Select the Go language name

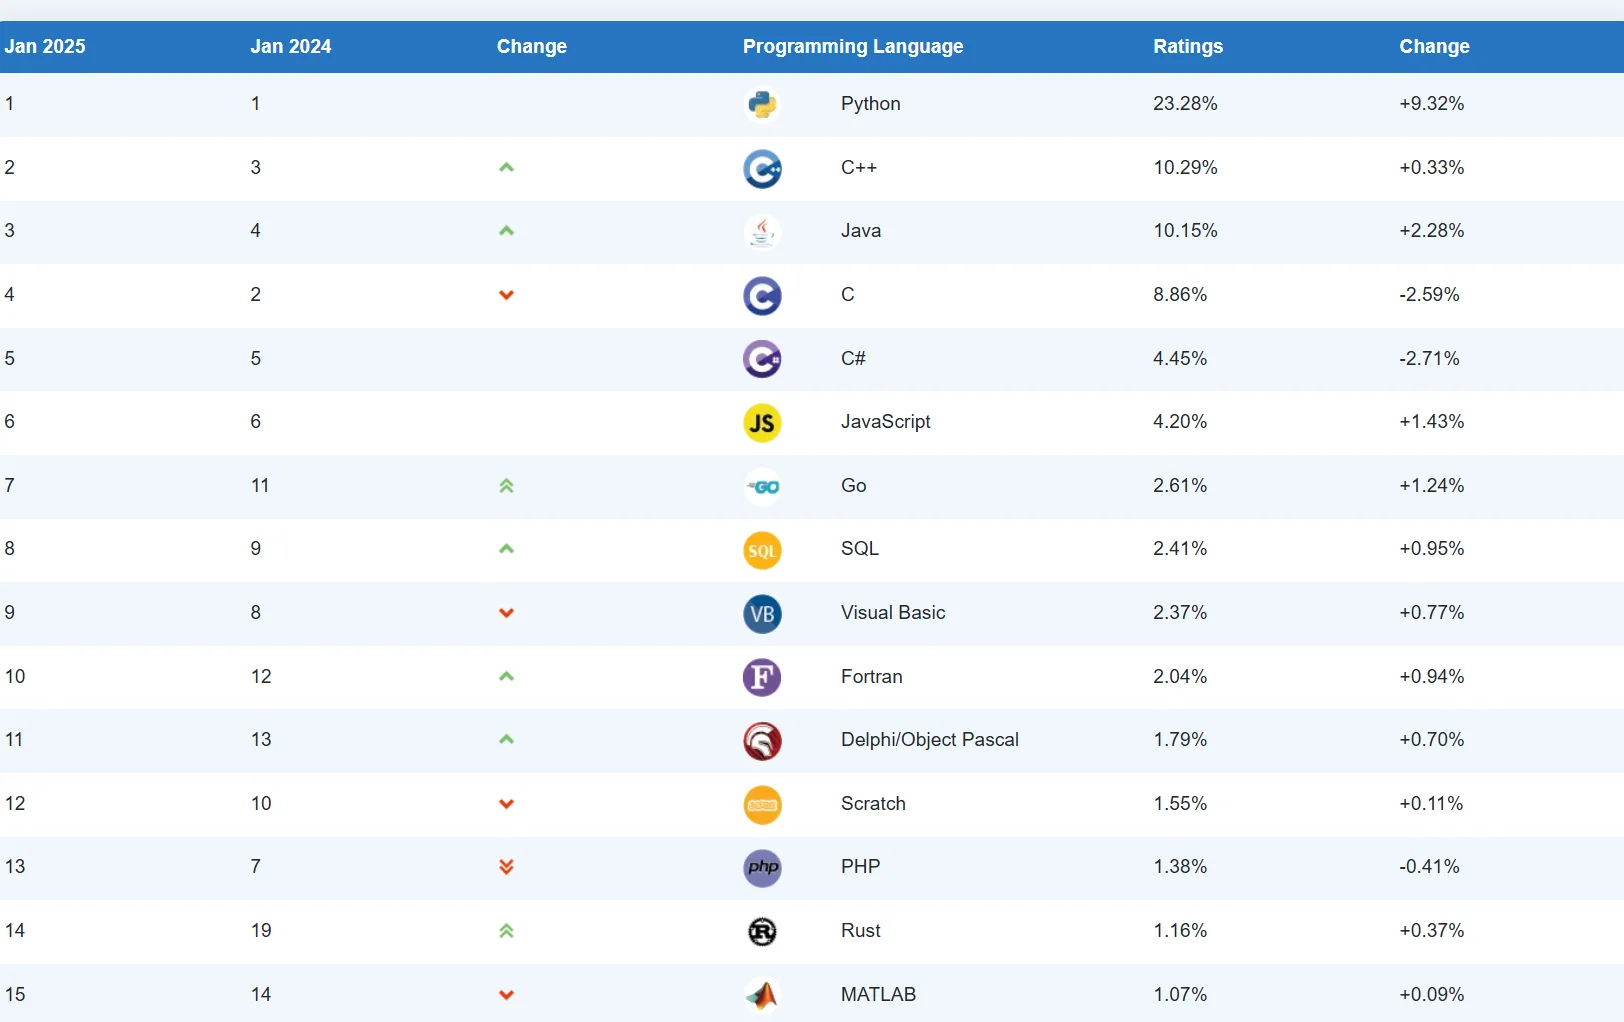click(x=854, y=485)
